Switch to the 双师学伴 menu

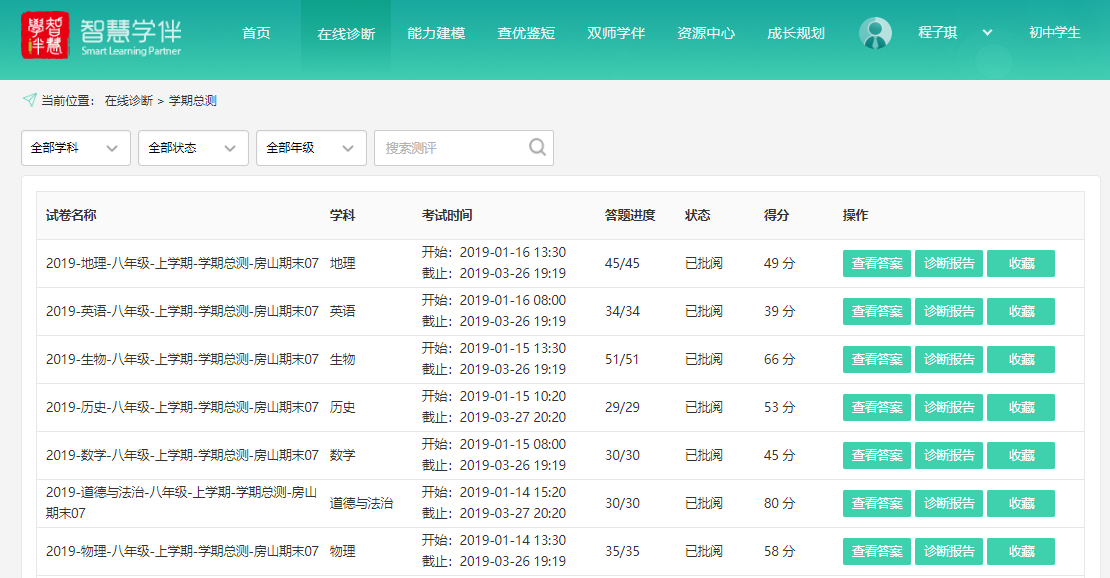click(616, 33)
